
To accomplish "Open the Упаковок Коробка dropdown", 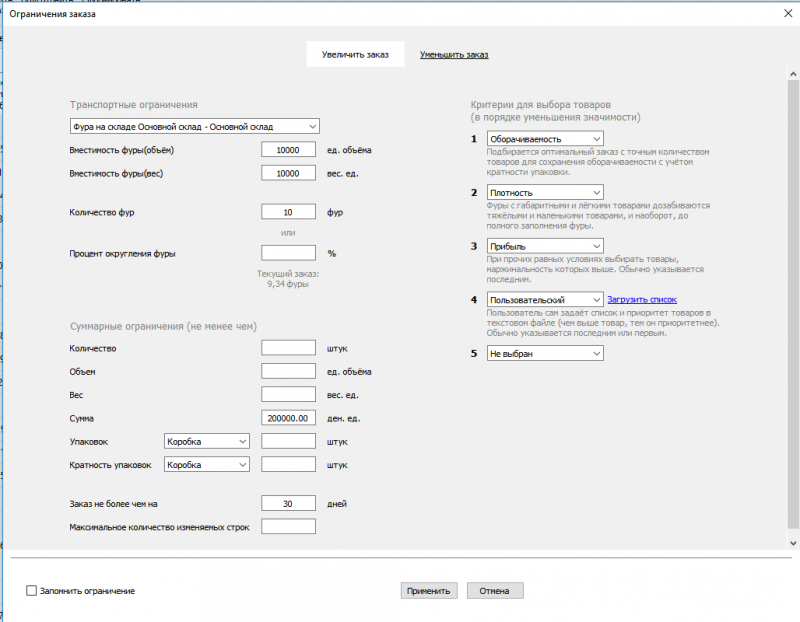I will click(206, 441).
